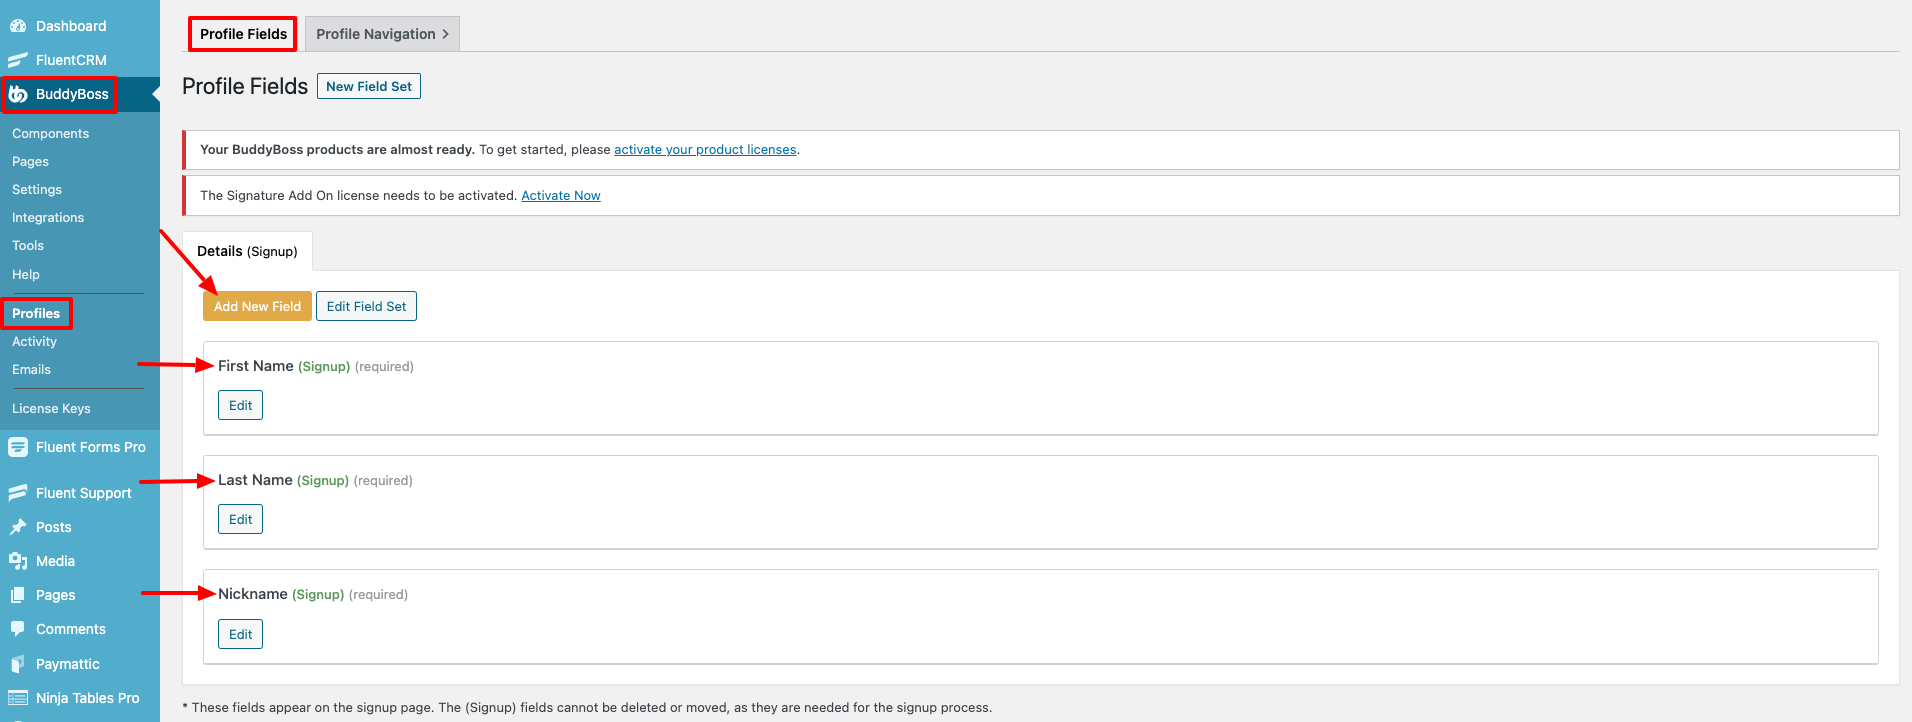The height and width of the screenshot is (722, 1912).
Task: Click the Paymattic sidebar icon
Action: coord(18,664)
